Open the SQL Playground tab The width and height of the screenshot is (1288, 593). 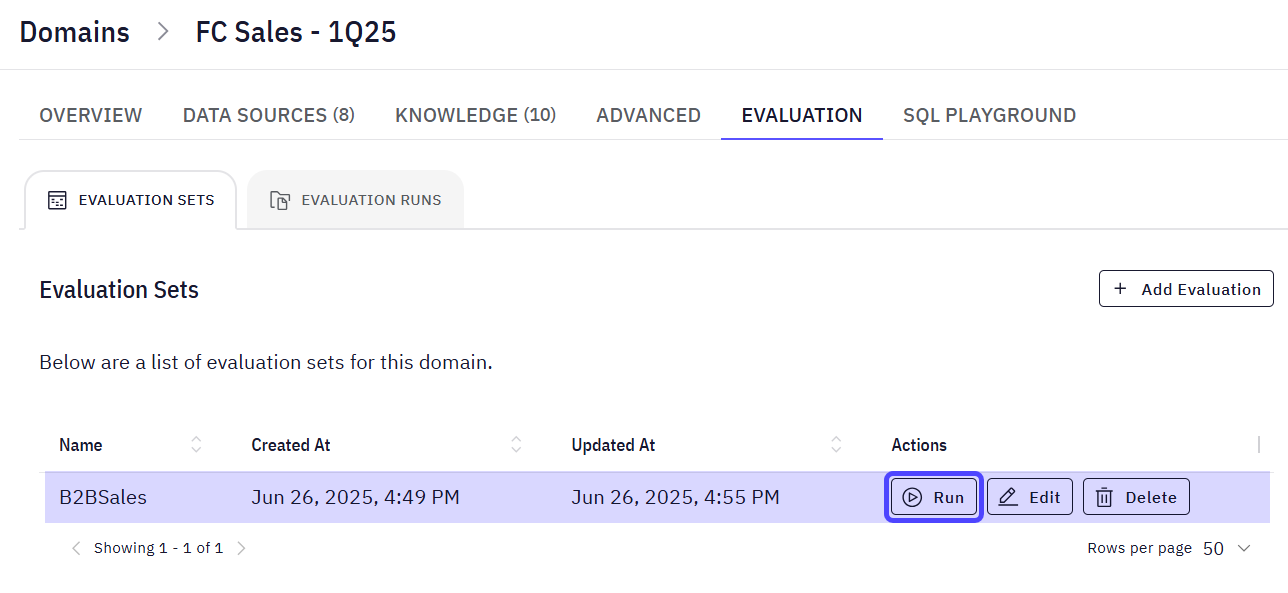[x=990, y=115]
